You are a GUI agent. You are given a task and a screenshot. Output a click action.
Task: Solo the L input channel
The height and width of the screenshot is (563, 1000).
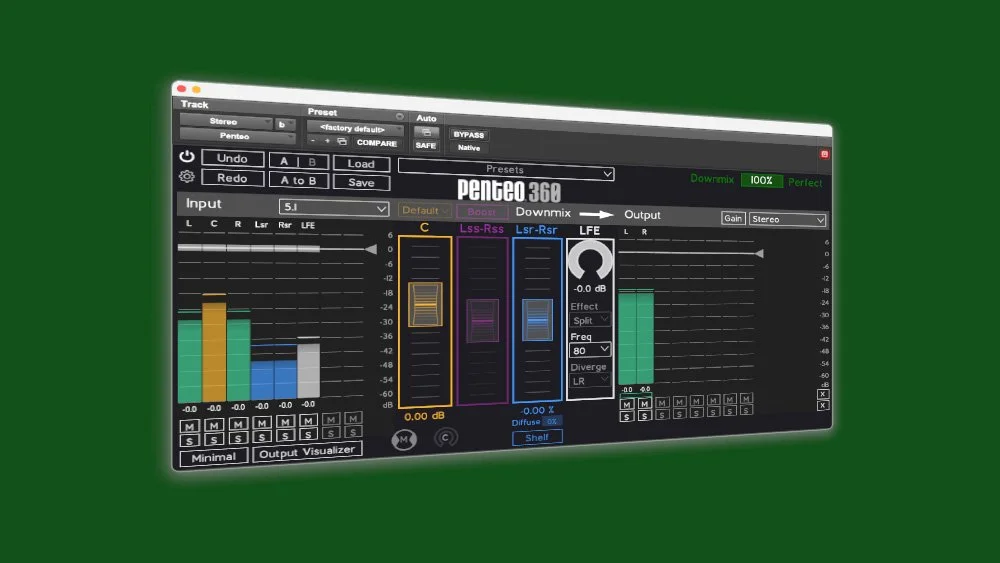(x=189, y=441)
